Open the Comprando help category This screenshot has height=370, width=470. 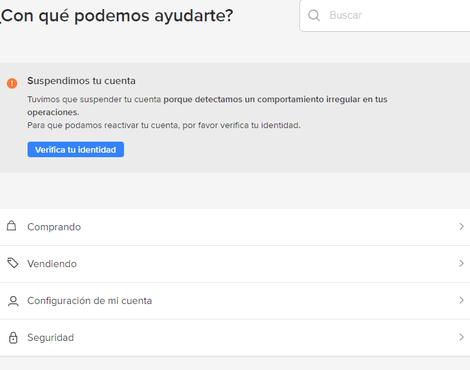coord(235,227)
